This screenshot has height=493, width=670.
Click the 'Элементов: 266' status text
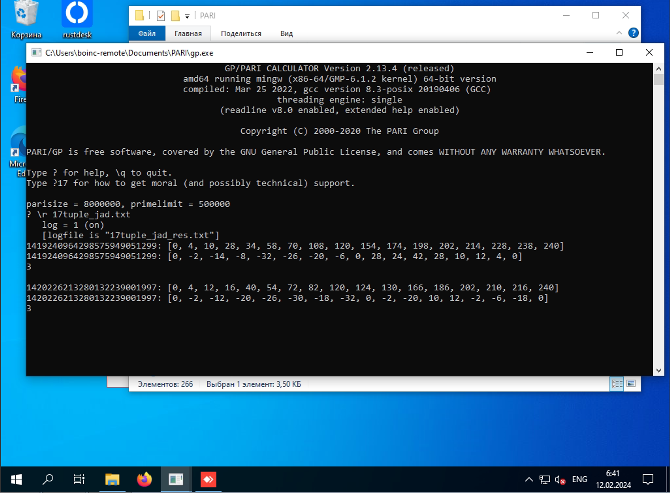click(x=165, y=384)
